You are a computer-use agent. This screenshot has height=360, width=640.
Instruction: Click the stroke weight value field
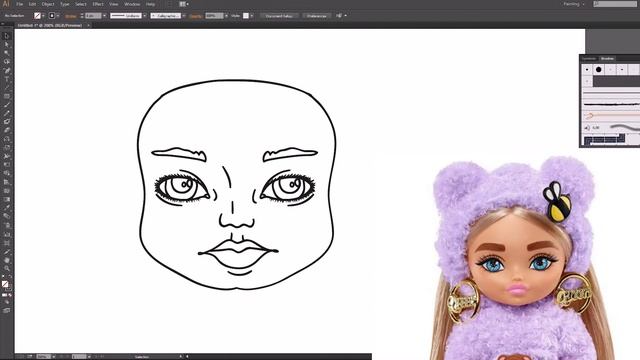(93, 16)
